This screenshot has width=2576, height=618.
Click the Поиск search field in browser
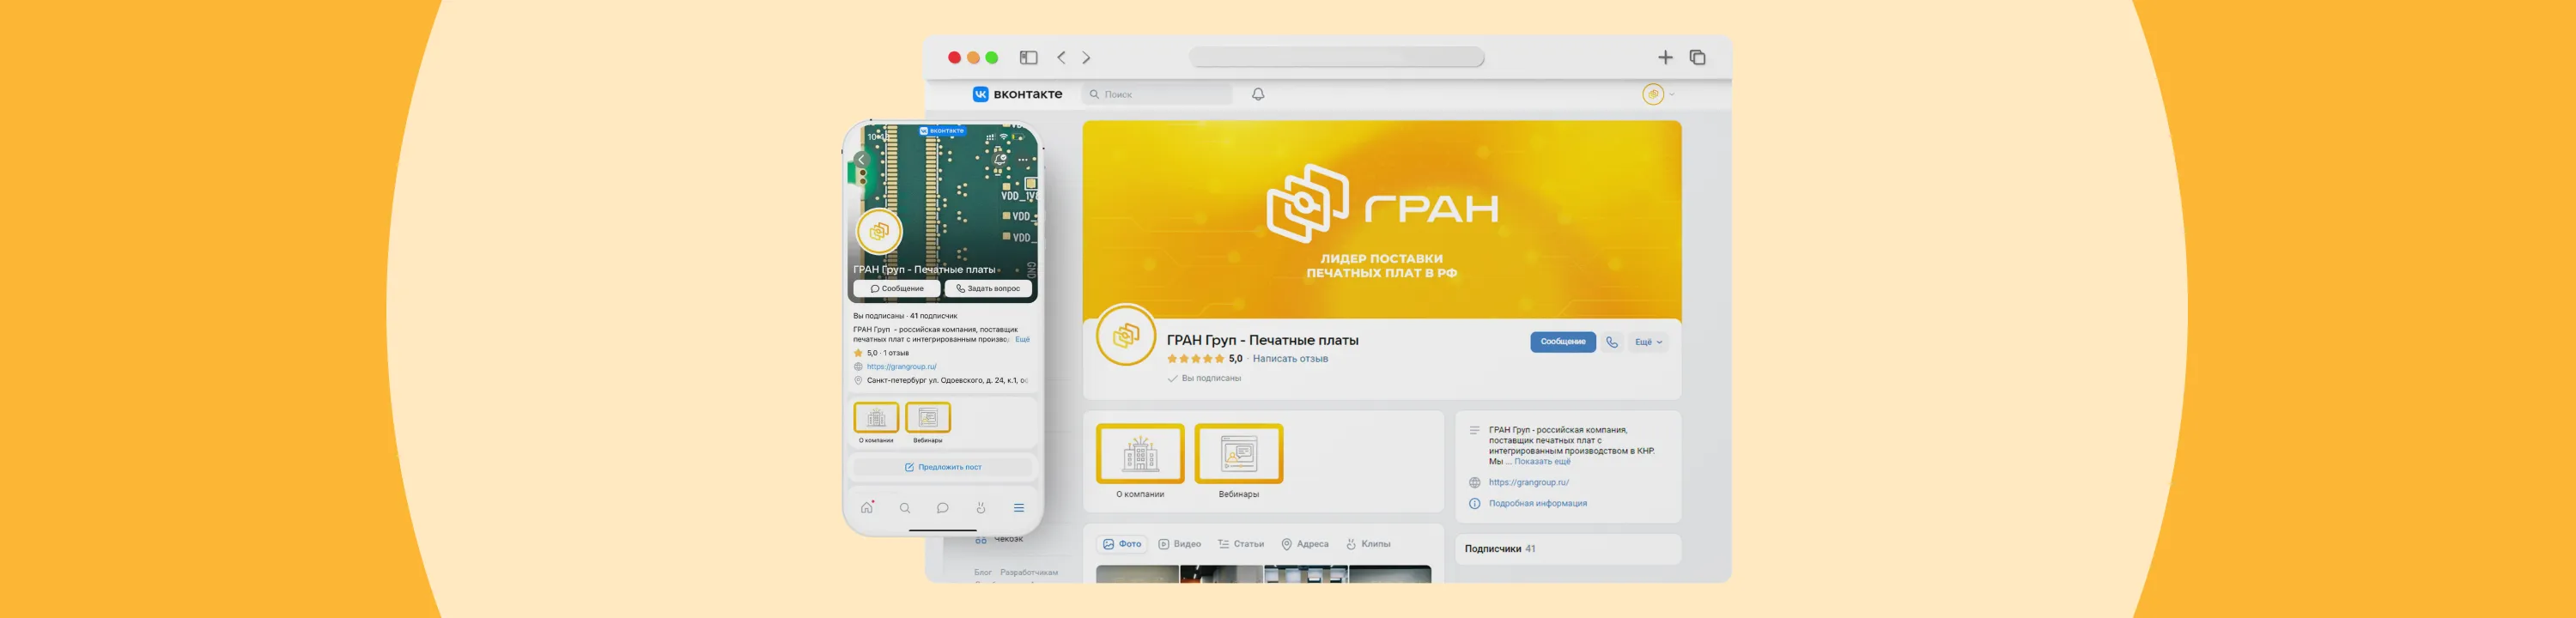pyautogui.click(x=1157, y=94)
